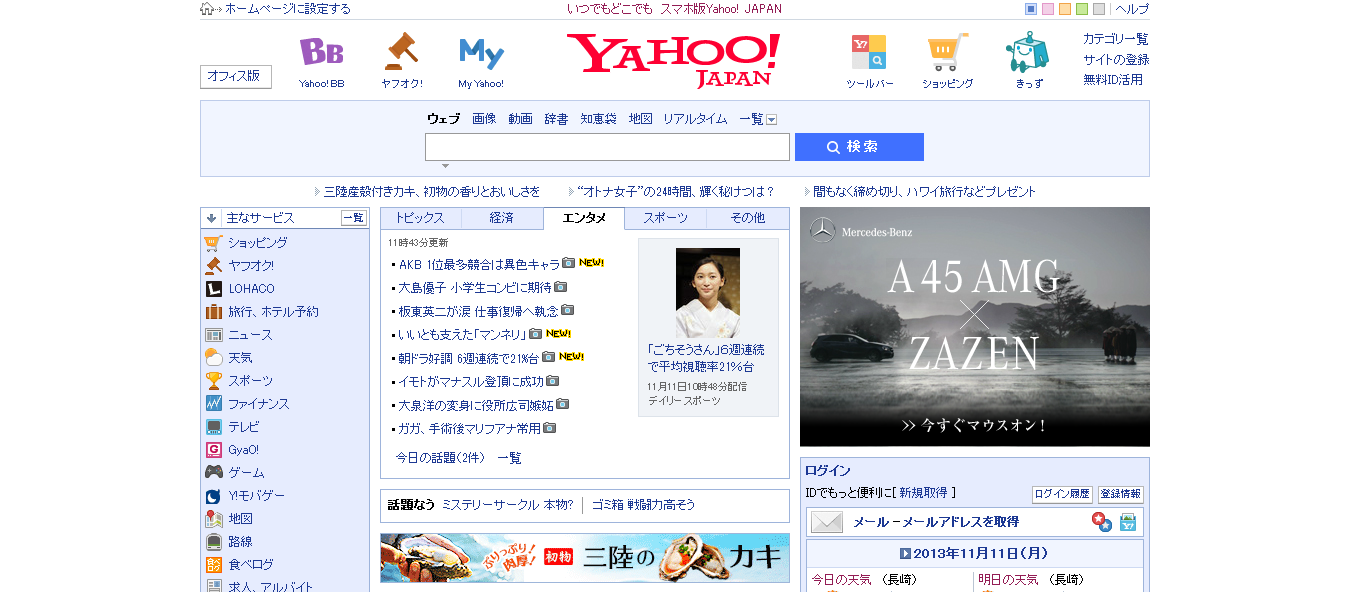Screen dimensions: 1349x592
Task: Open the ツールバー icon
Action: coord(868,52)
